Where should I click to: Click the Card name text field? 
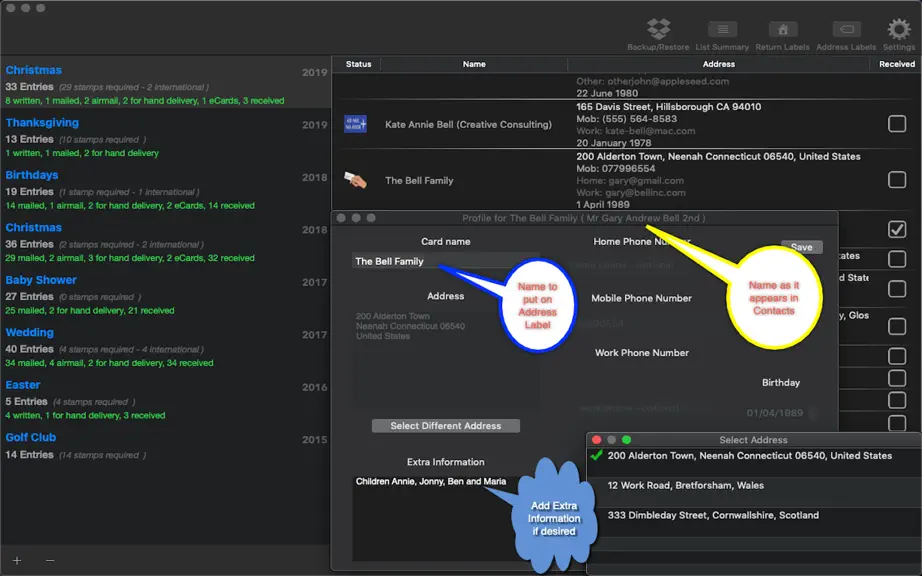point(445,261)
